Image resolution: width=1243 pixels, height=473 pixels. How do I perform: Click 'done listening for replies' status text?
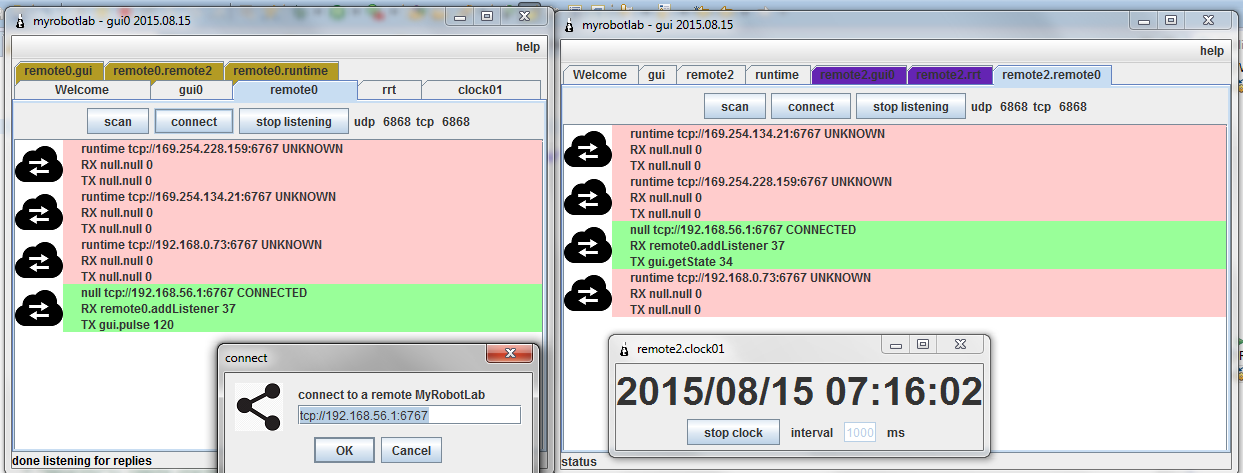click(x=84, y=461)
